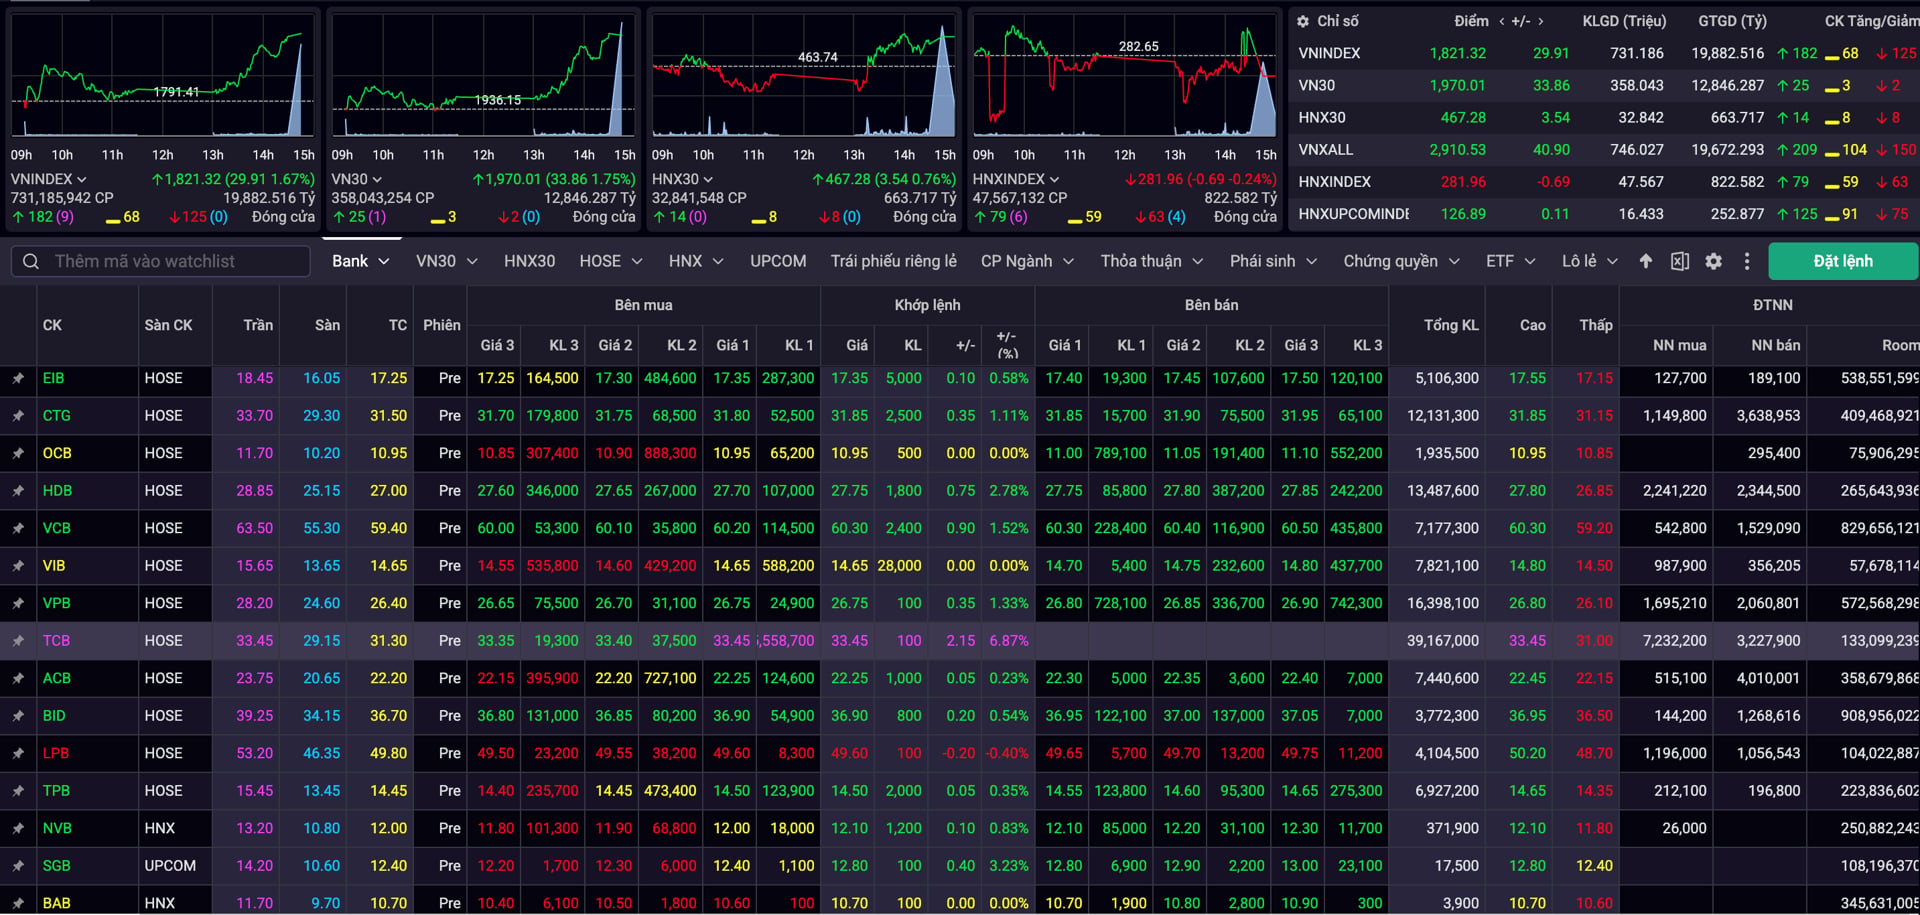This screenshot has height=915, width=1920.
Task: Click the NN mua column header
Action: [1680, 345]
